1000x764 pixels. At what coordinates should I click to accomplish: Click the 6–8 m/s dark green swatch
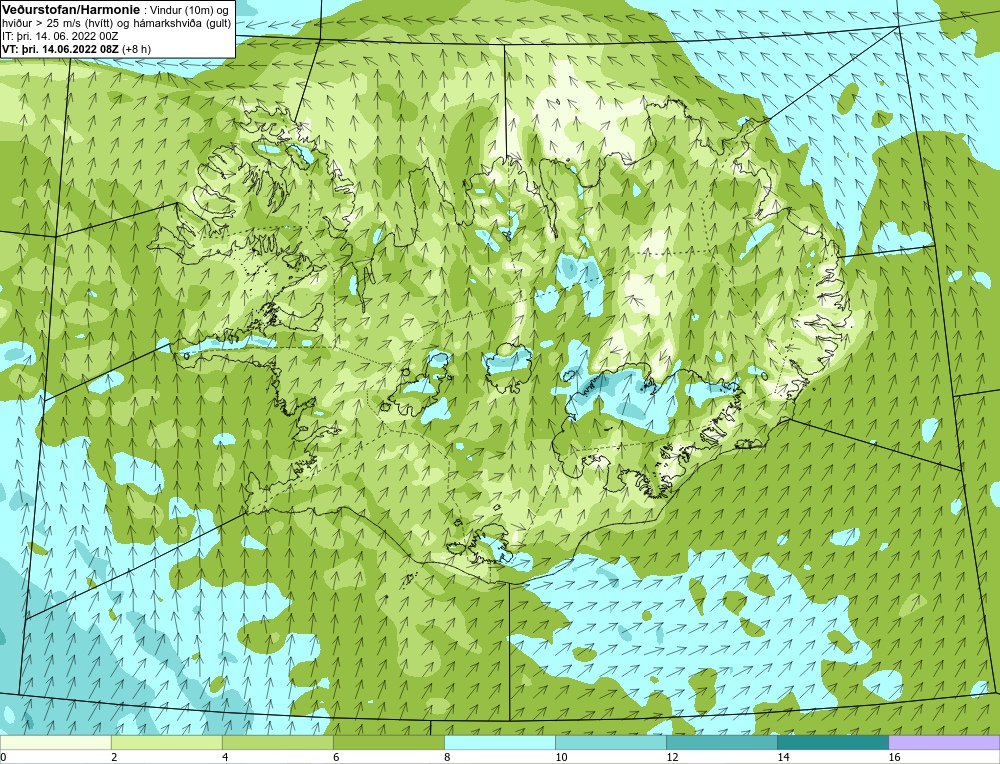tap(389, 742)
